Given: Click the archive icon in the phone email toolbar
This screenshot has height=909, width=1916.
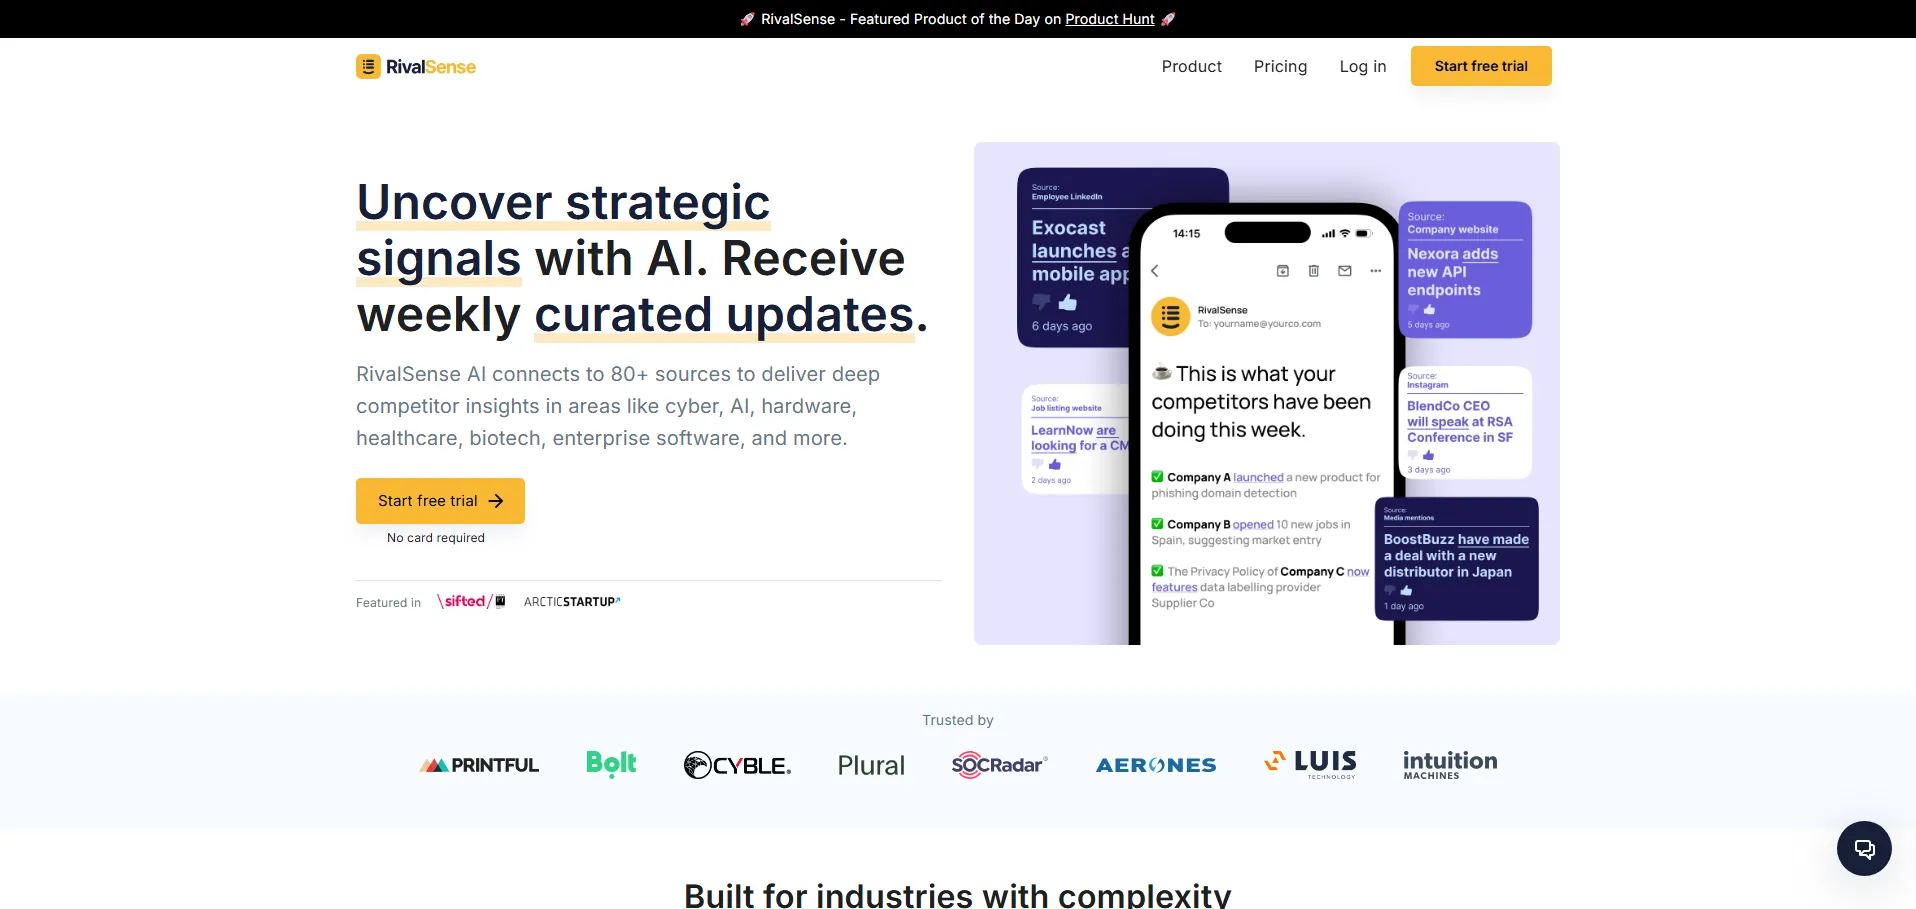Looking at the screenshot, I should tap(1283, 271).
